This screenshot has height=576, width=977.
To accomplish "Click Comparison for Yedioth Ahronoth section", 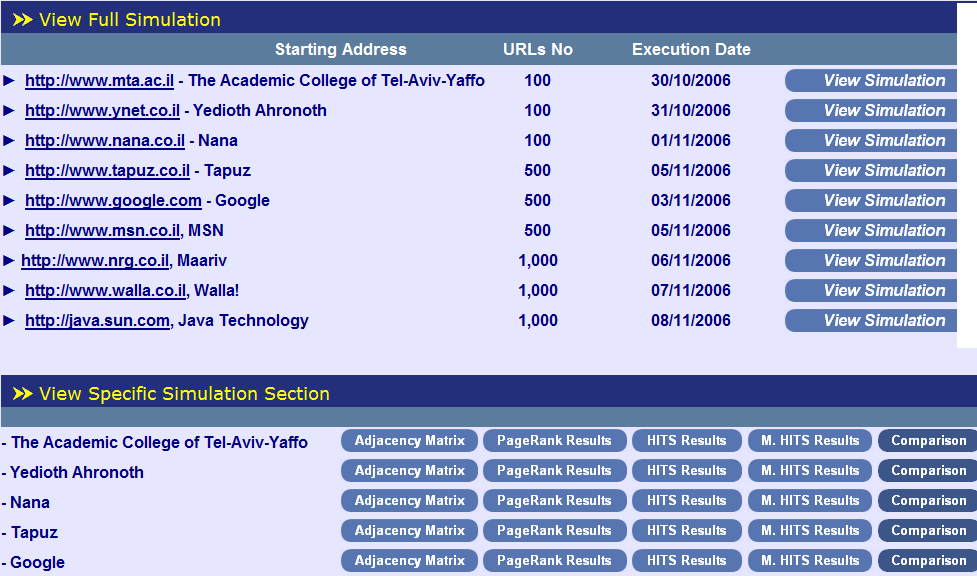I will pos(928,471).
